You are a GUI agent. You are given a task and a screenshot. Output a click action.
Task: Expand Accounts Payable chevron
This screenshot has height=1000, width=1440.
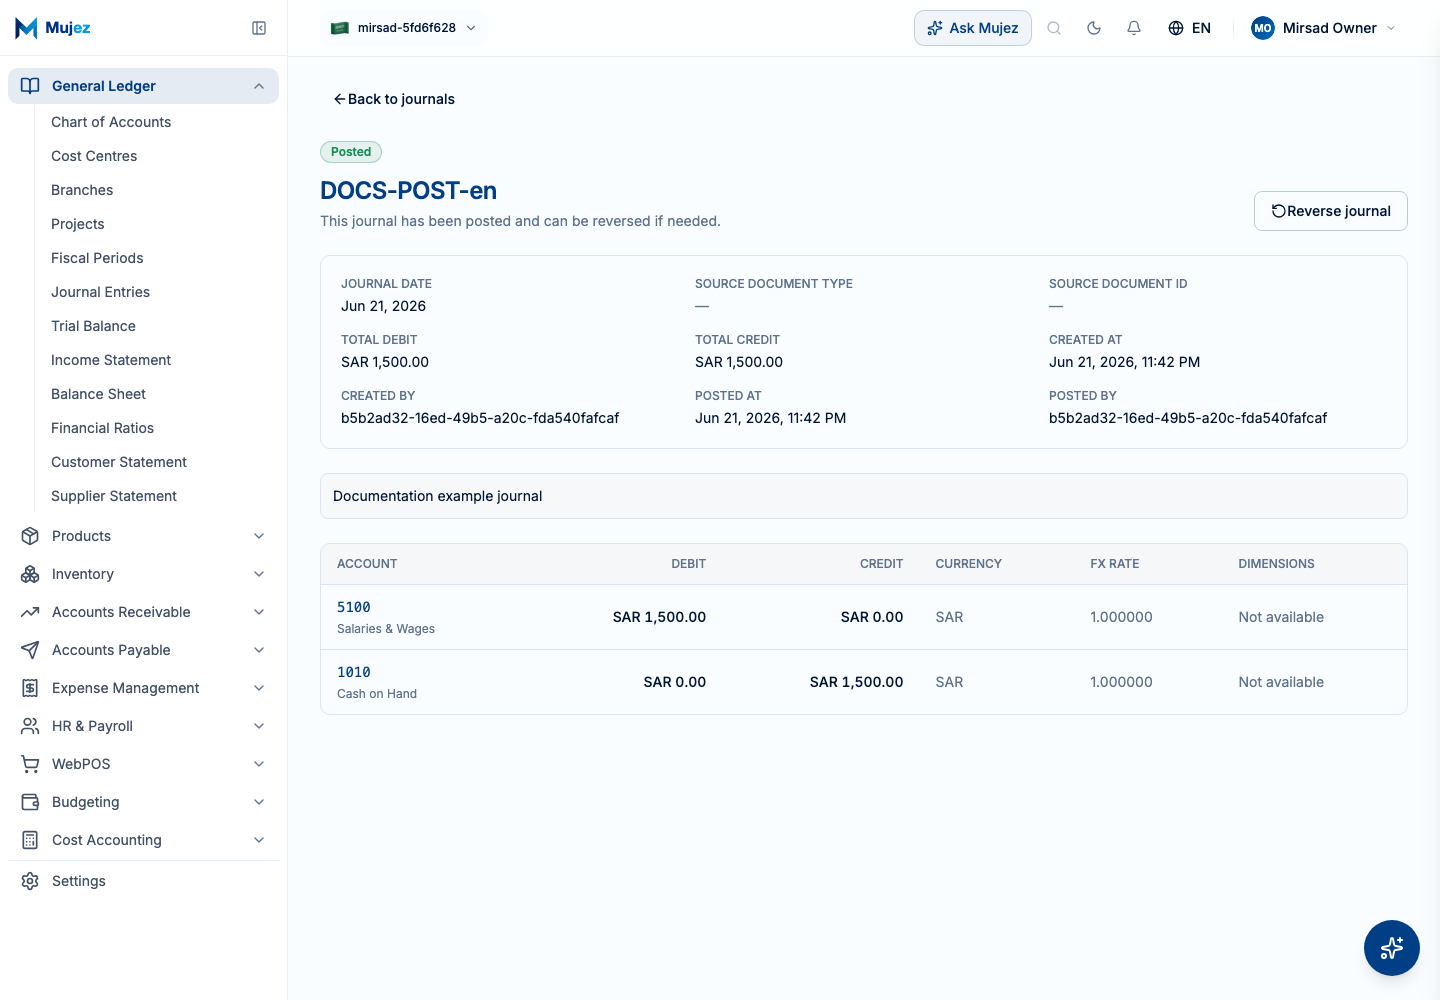pos(259,650)
